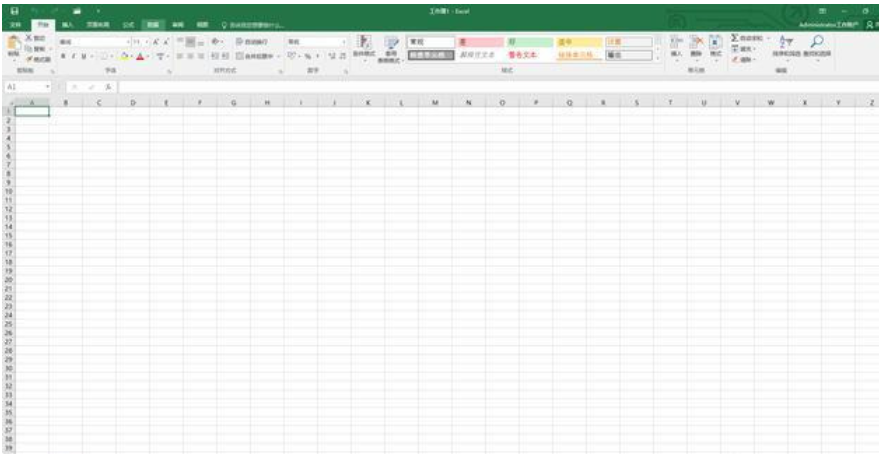Viewport: 879px width, 456px height.
Task: Expand the Name Box dropdown arrow
Action: (48, 87)
